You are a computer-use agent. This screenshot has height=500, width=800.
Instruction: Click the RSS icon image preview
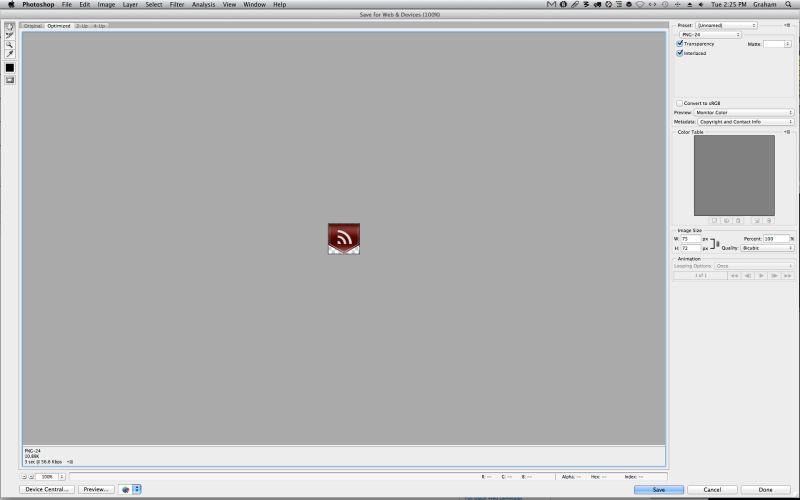[344, 239]
